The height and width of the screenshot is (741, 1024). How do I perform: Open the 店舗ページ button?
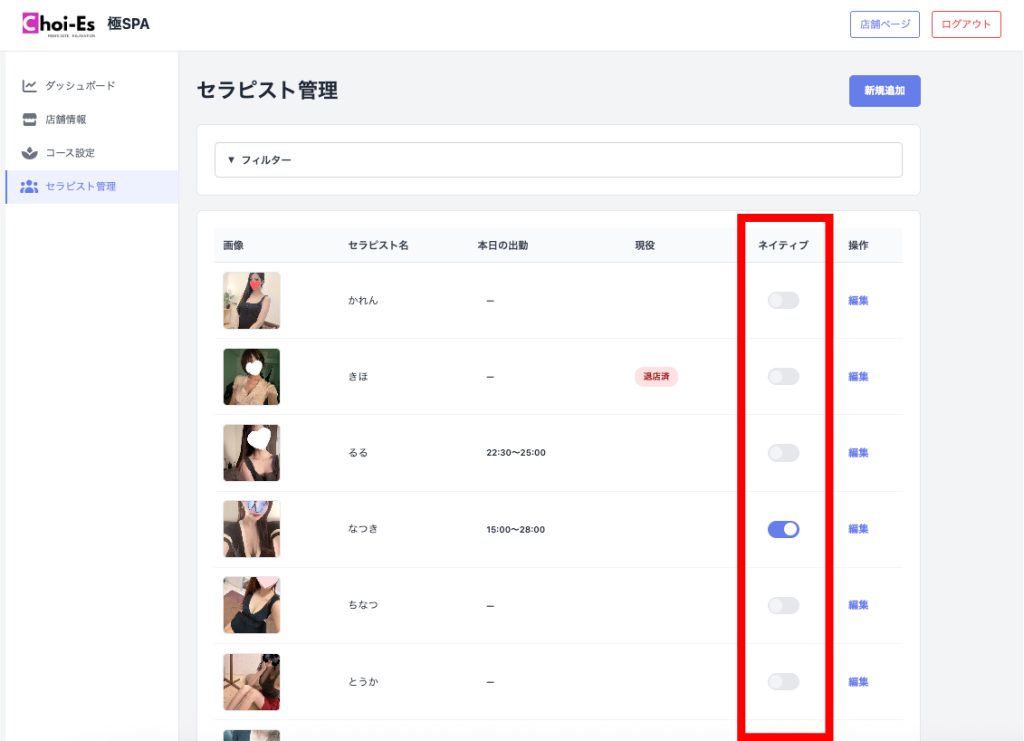[884, 25]
